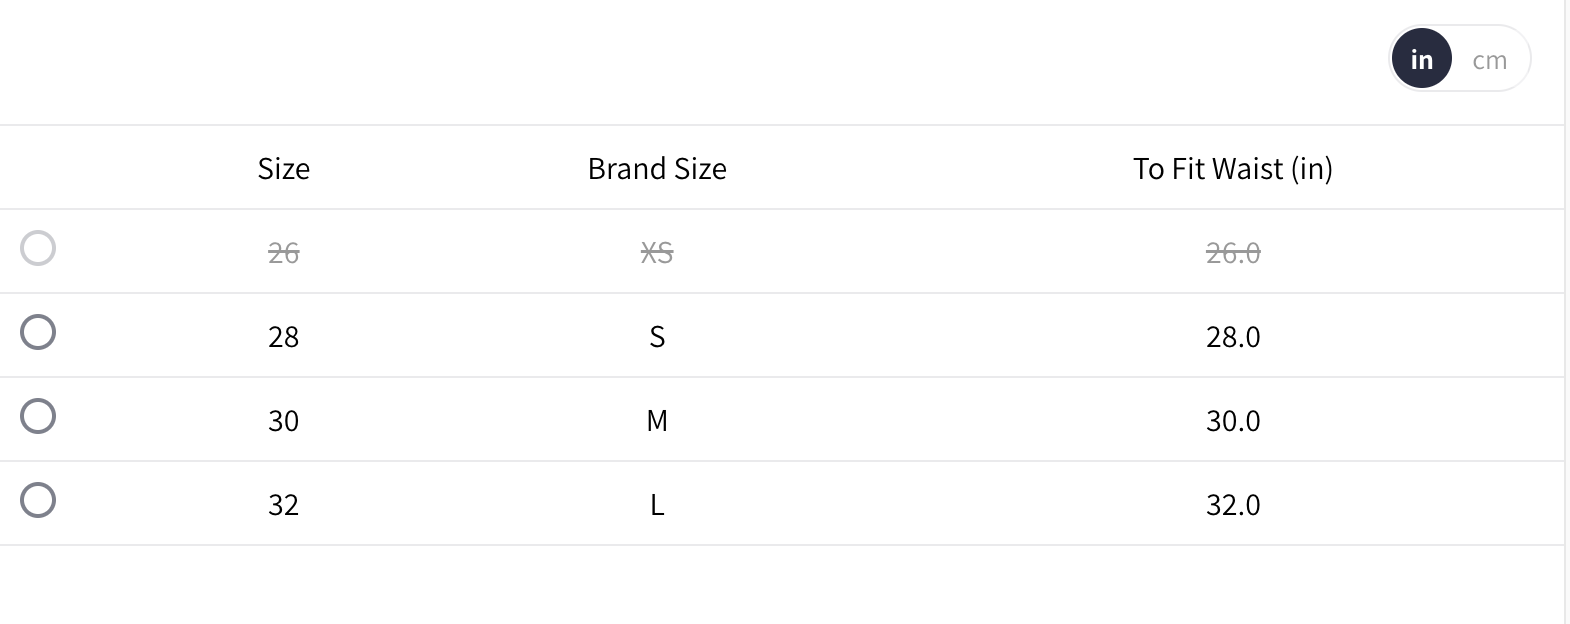Screen dimensions: 1570x624
Task: Click the disabled size 26 radio button
Action: (x=38, y=248)
